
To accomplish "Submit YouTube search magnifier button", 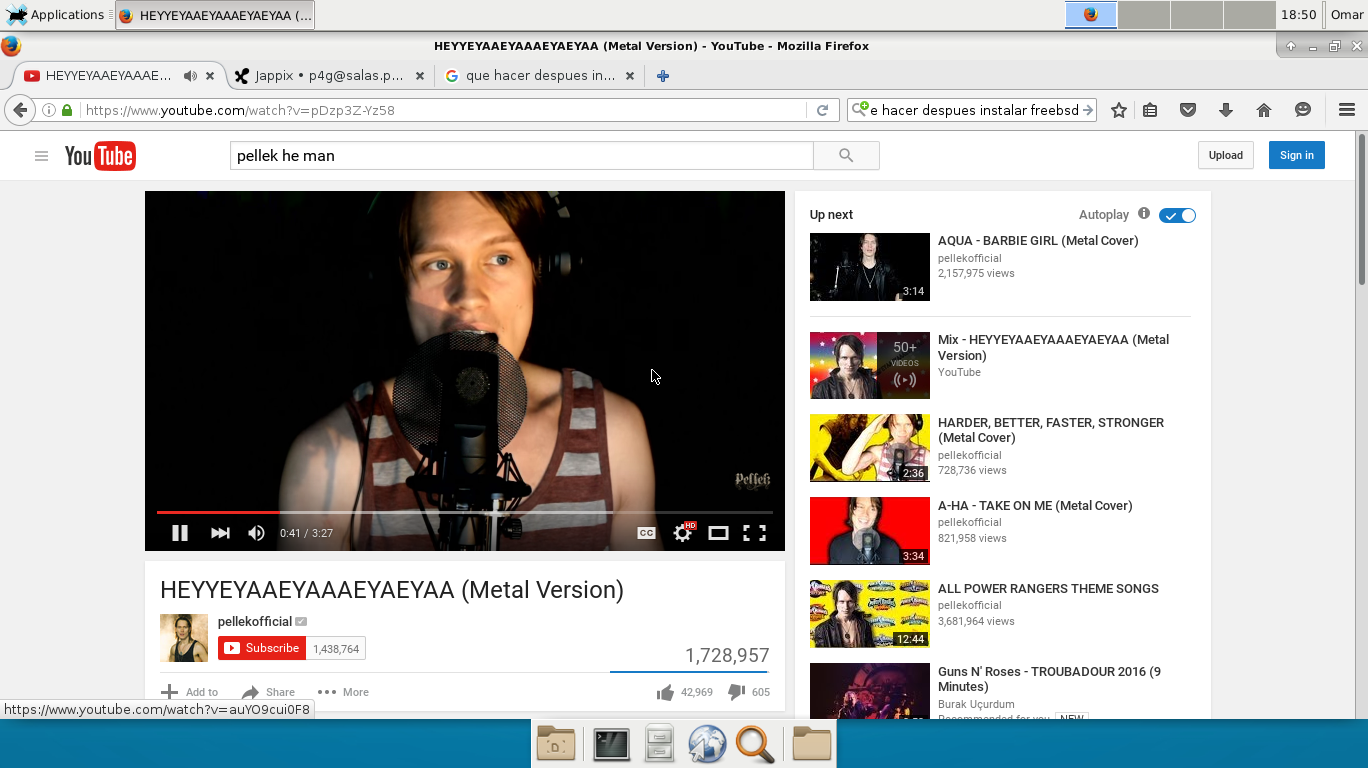I will (x=846, y=155).
